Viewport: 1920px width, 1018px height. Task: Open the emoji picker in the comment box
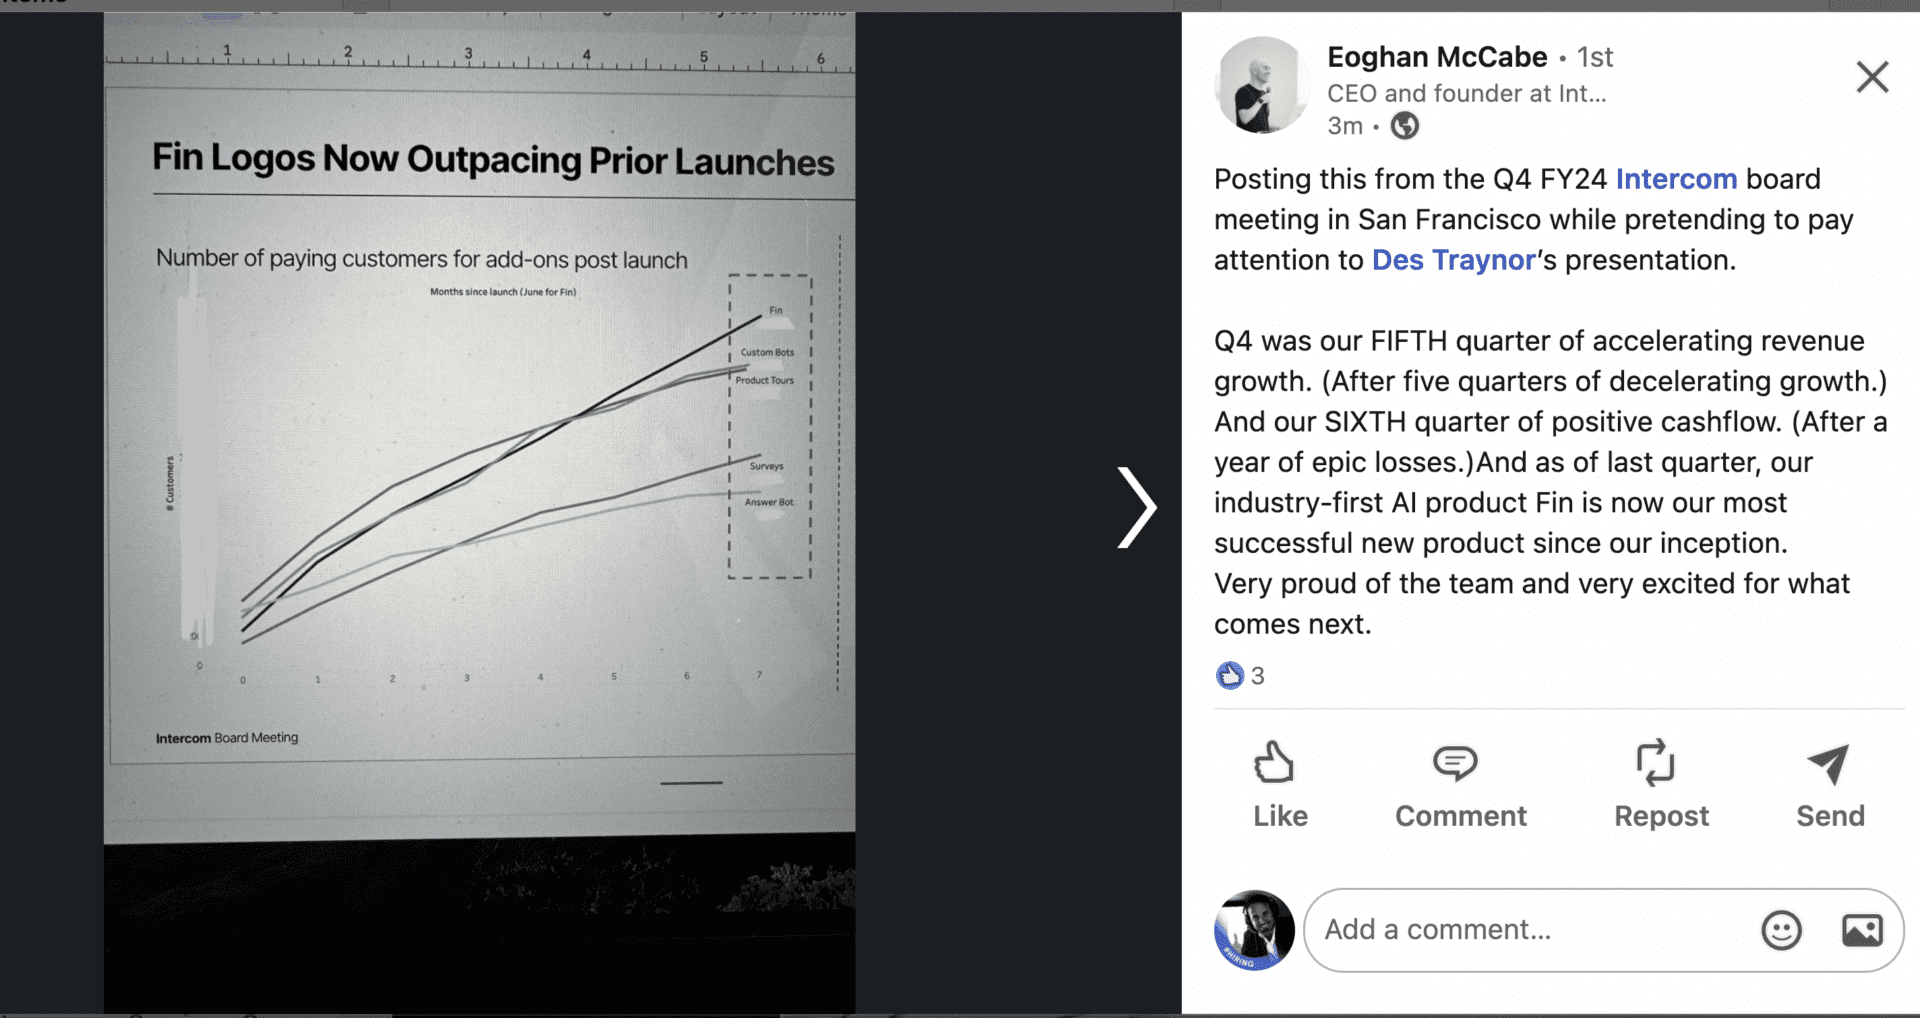click(x=1781, y=930)
